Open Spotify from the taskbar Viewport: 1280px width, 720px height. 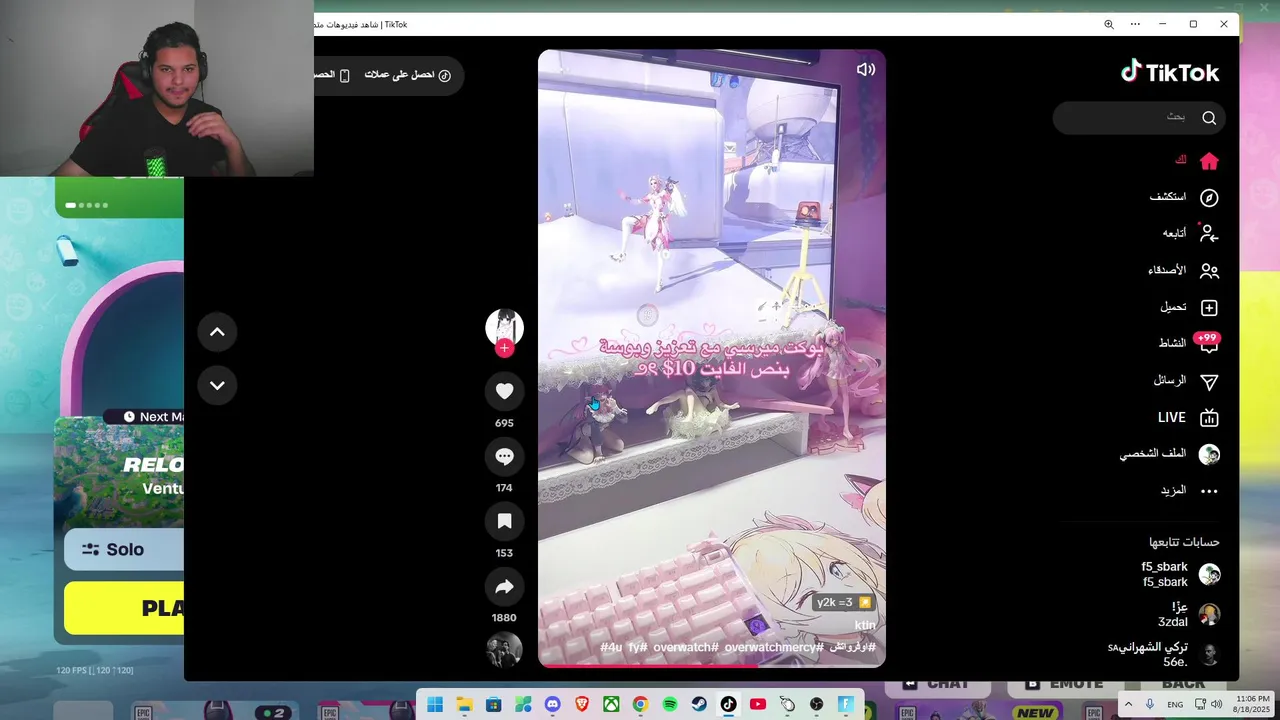pyautogui.click(x=670, y=704)
